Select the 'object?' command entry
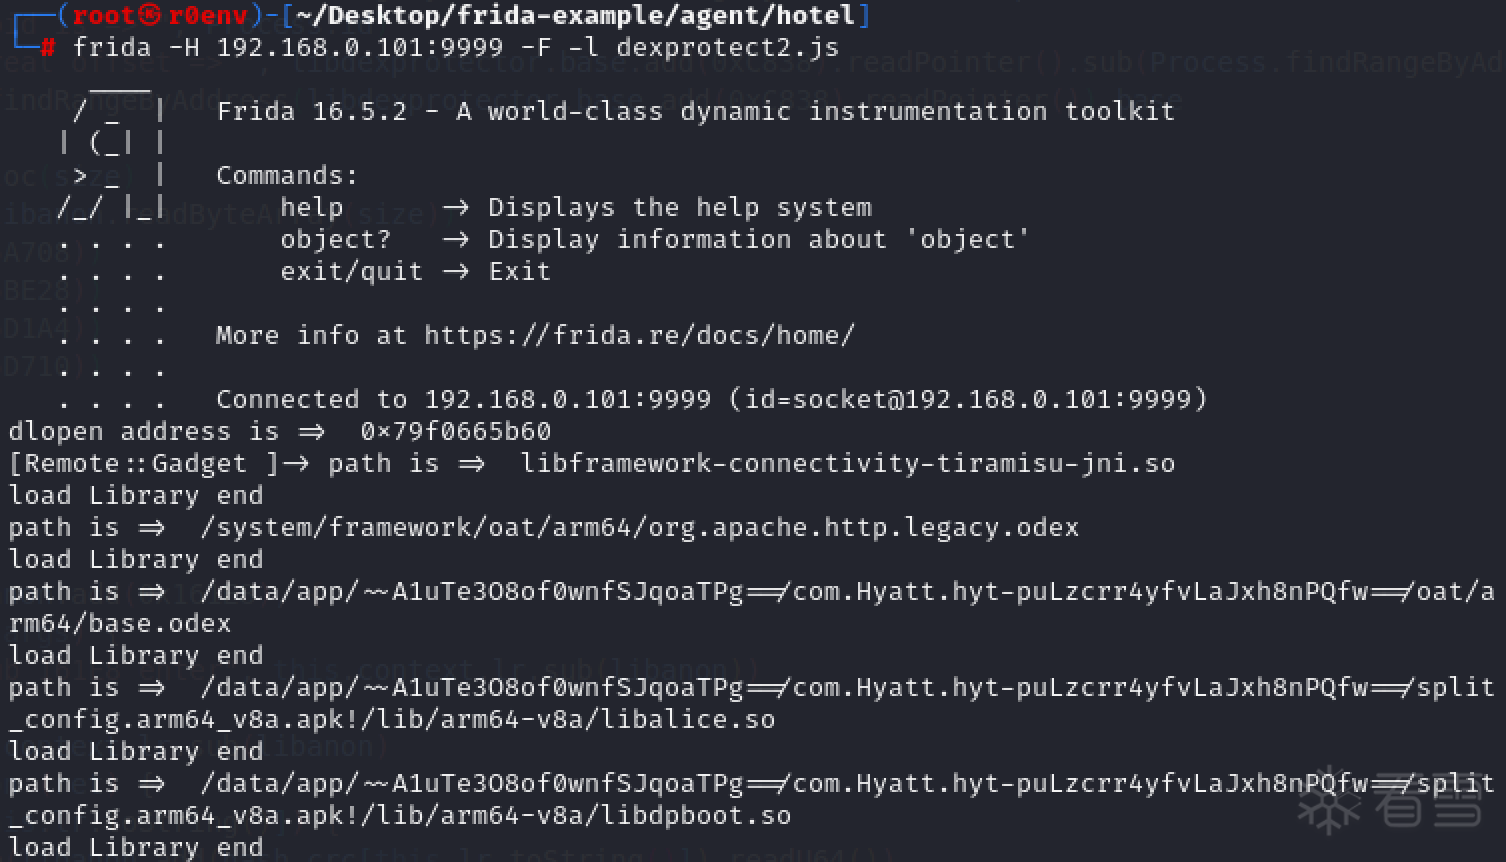 (335, 239)
